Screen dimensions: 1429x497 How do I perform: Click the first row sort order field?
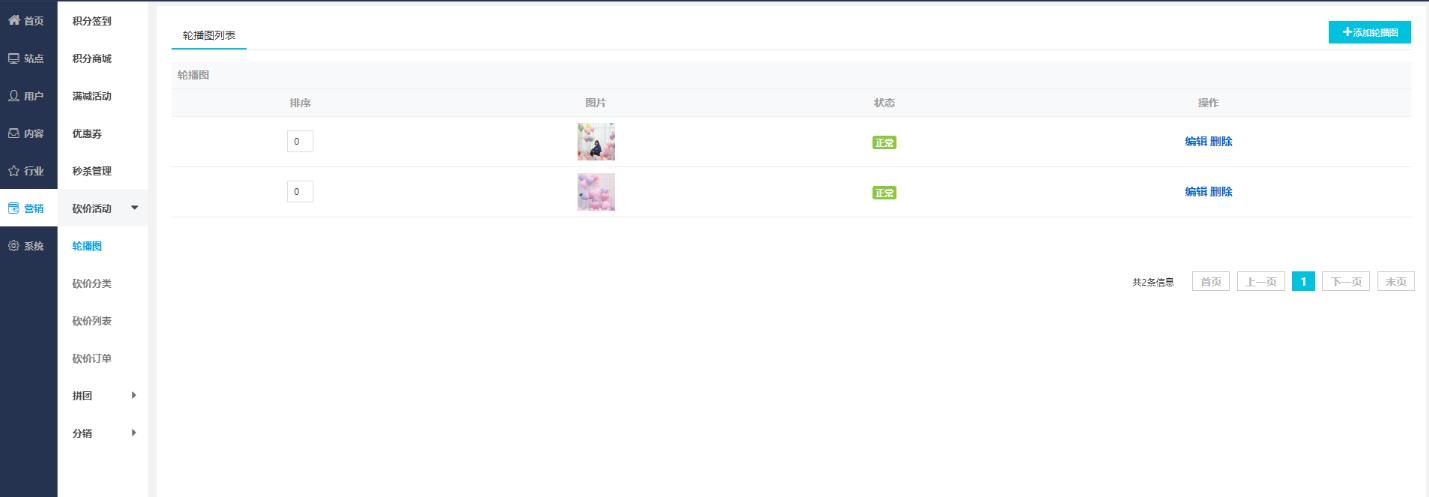tap(300, 141)
